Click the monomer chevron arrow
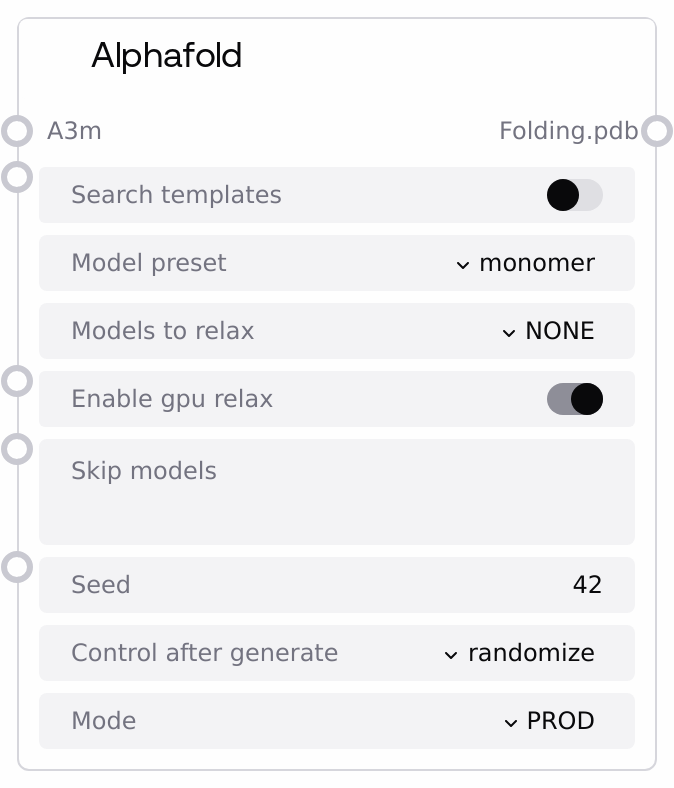Image resolution: width=674 pixels, height=788 pixels. [x=463, y=264]
